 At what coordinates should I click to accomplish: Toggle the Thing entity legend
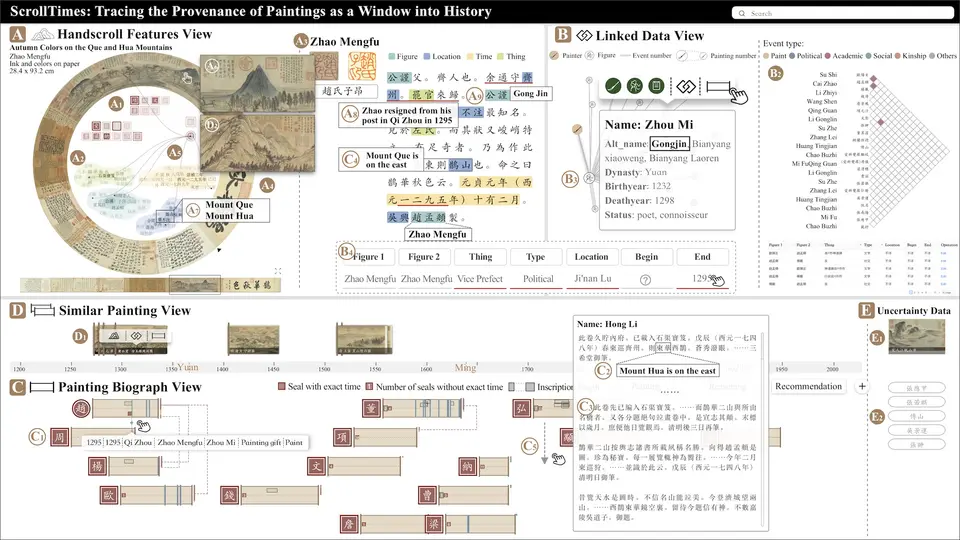[511, 56]
